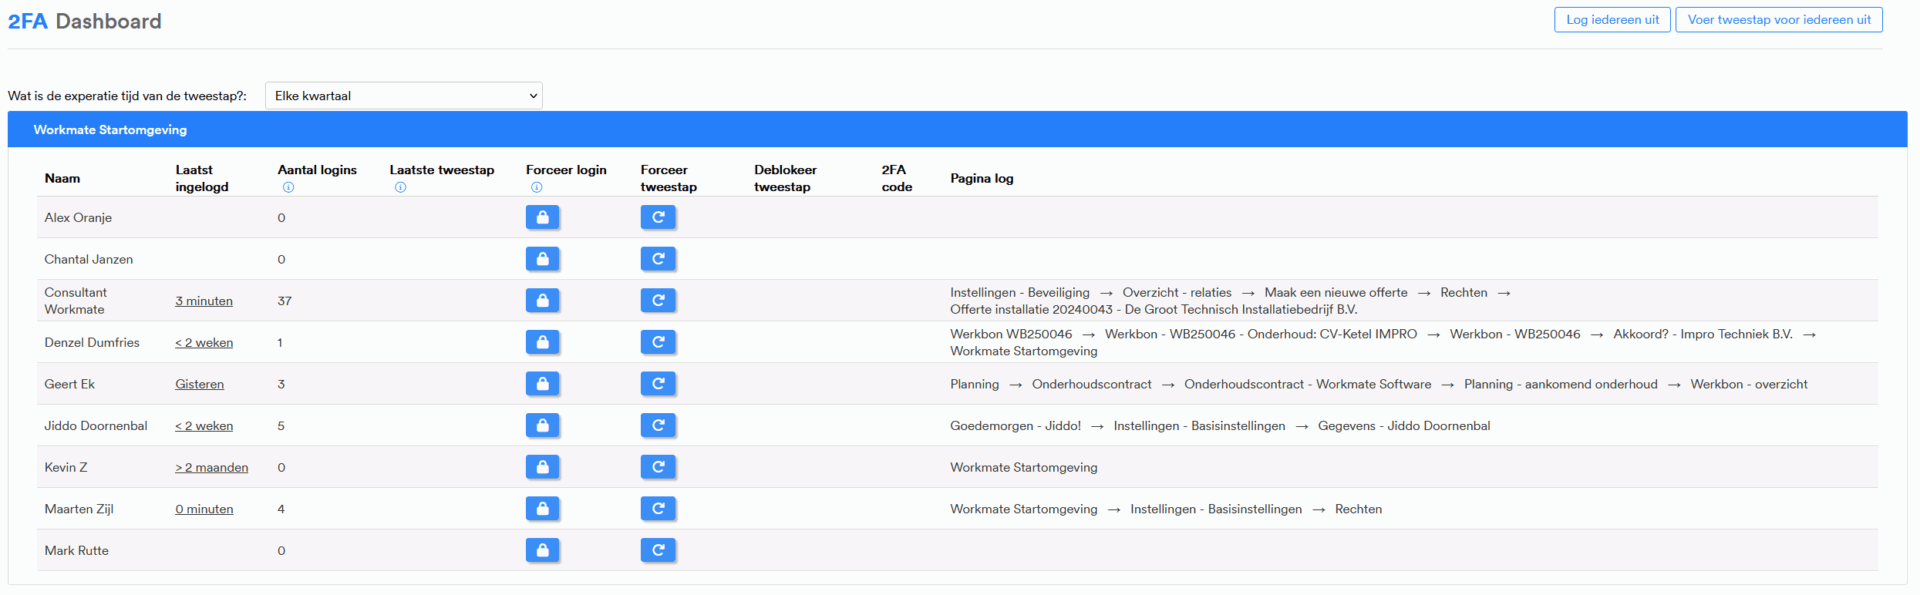Force two-step for Denzel Dumfries refresh icon

coord(658,342)
